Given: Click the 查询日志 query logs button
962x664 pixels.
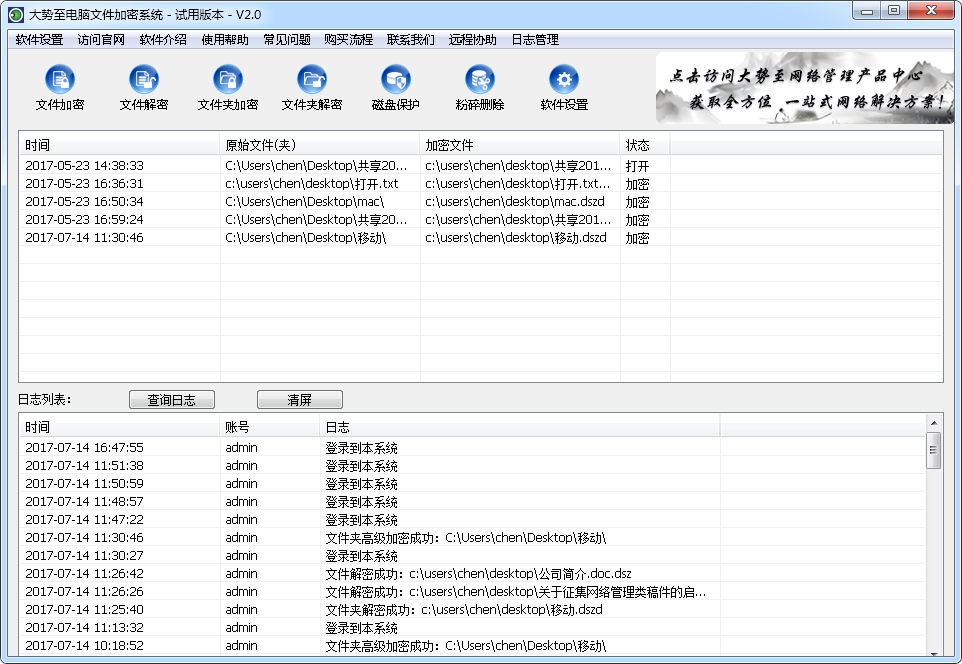Looking at the screenshot, I should [172, 399].
